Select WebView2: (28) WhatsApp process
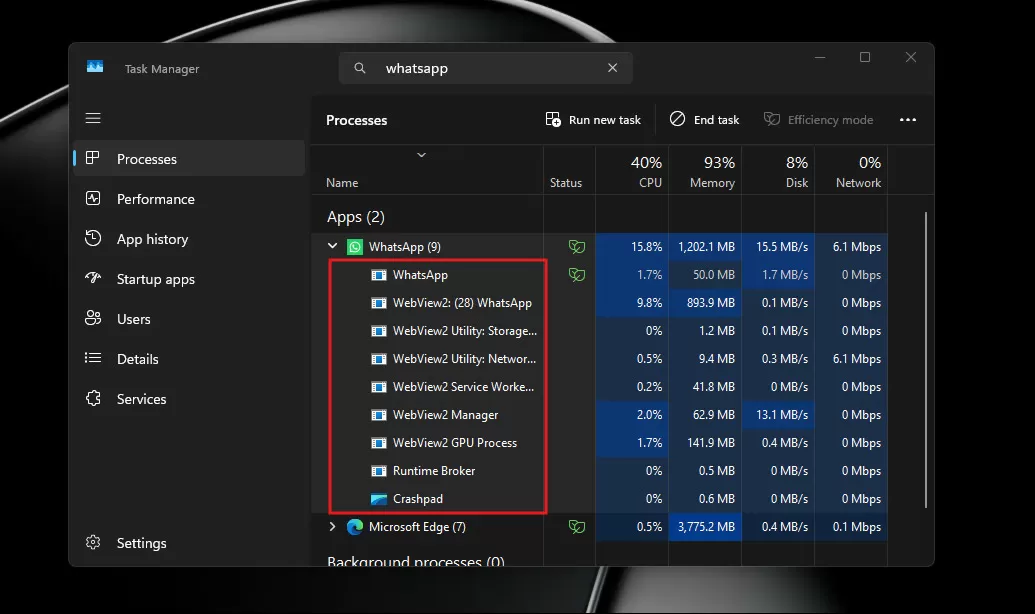1035x614 pixels. click(x=599, y=303)
